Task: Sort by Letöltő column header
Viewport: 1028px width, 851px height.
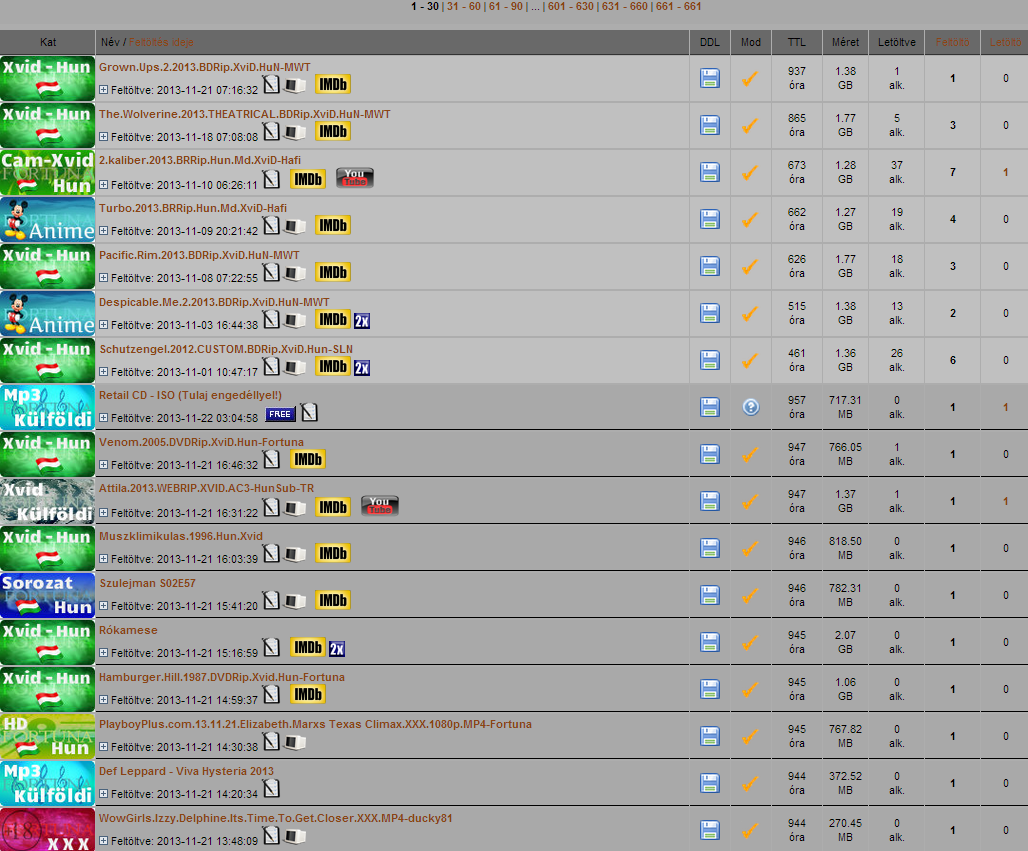Action: [x=1005, y=43]
